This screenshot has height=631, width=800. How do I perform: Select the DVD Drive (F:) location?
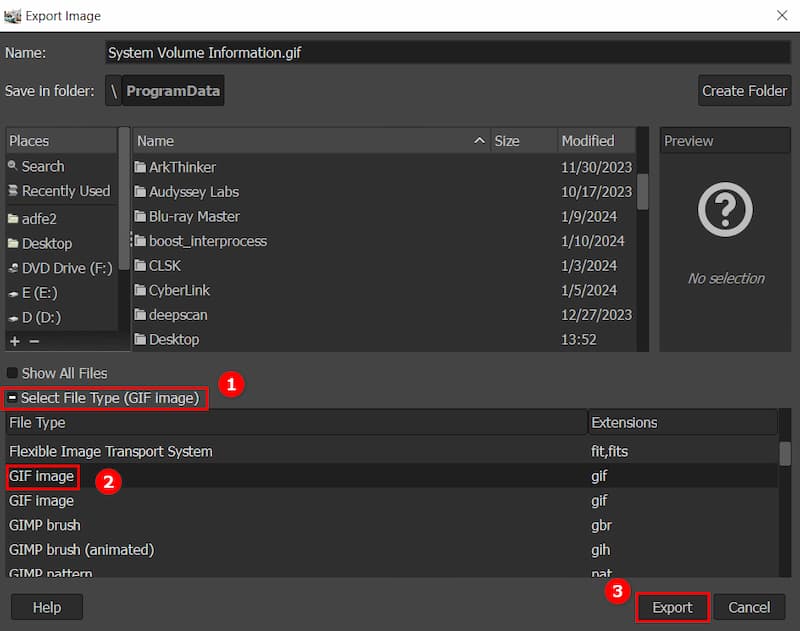pyautogui.click(x=66, y=268)
